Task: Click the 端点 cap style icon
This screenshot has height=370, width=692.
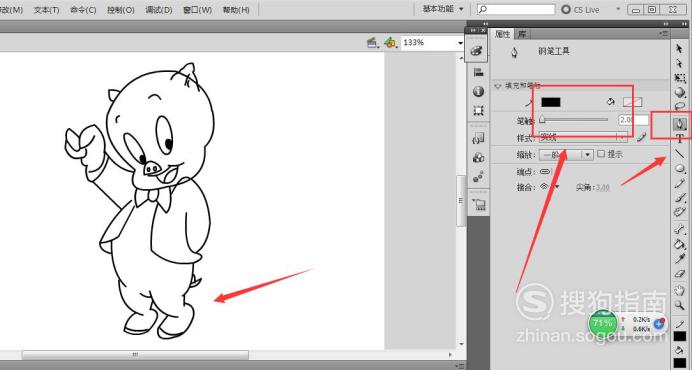Action: [545, 171]
